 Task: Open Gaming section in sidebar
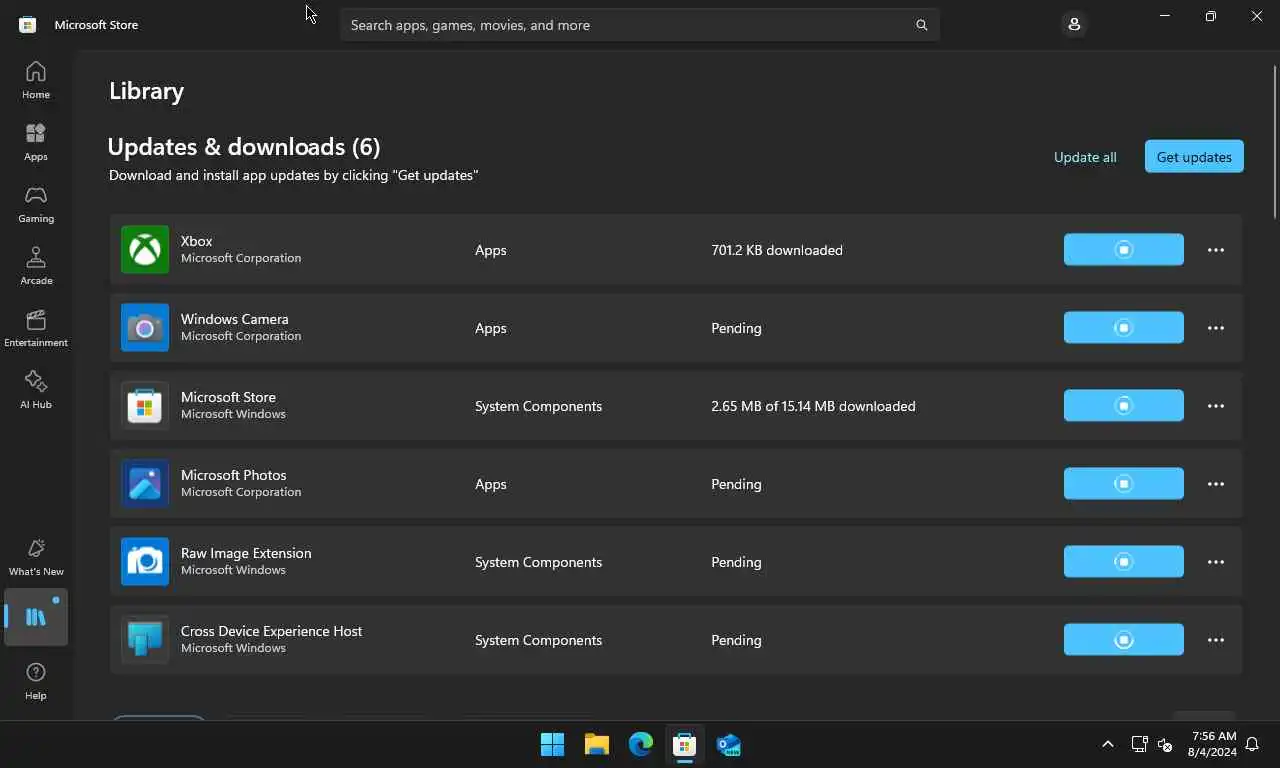pyautogui.click(x=35, y=204)
